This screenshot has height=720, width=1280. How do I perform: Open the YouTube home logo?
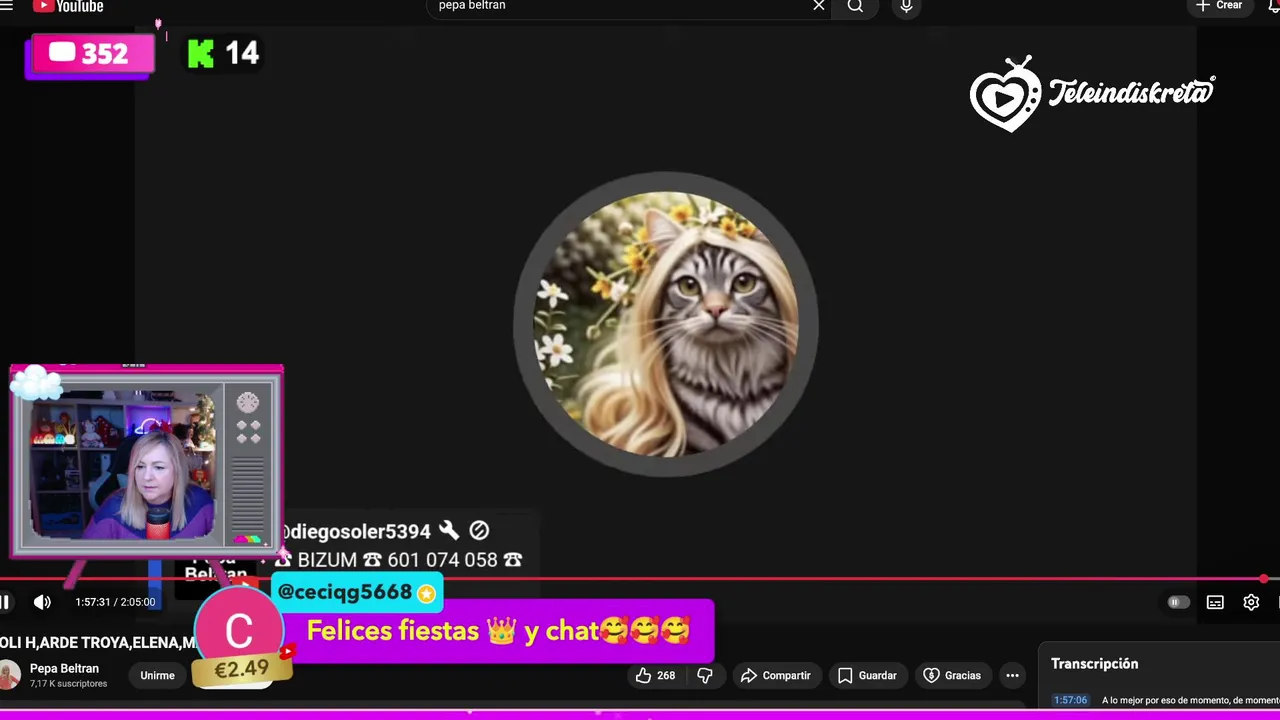[x=68, y=6]
